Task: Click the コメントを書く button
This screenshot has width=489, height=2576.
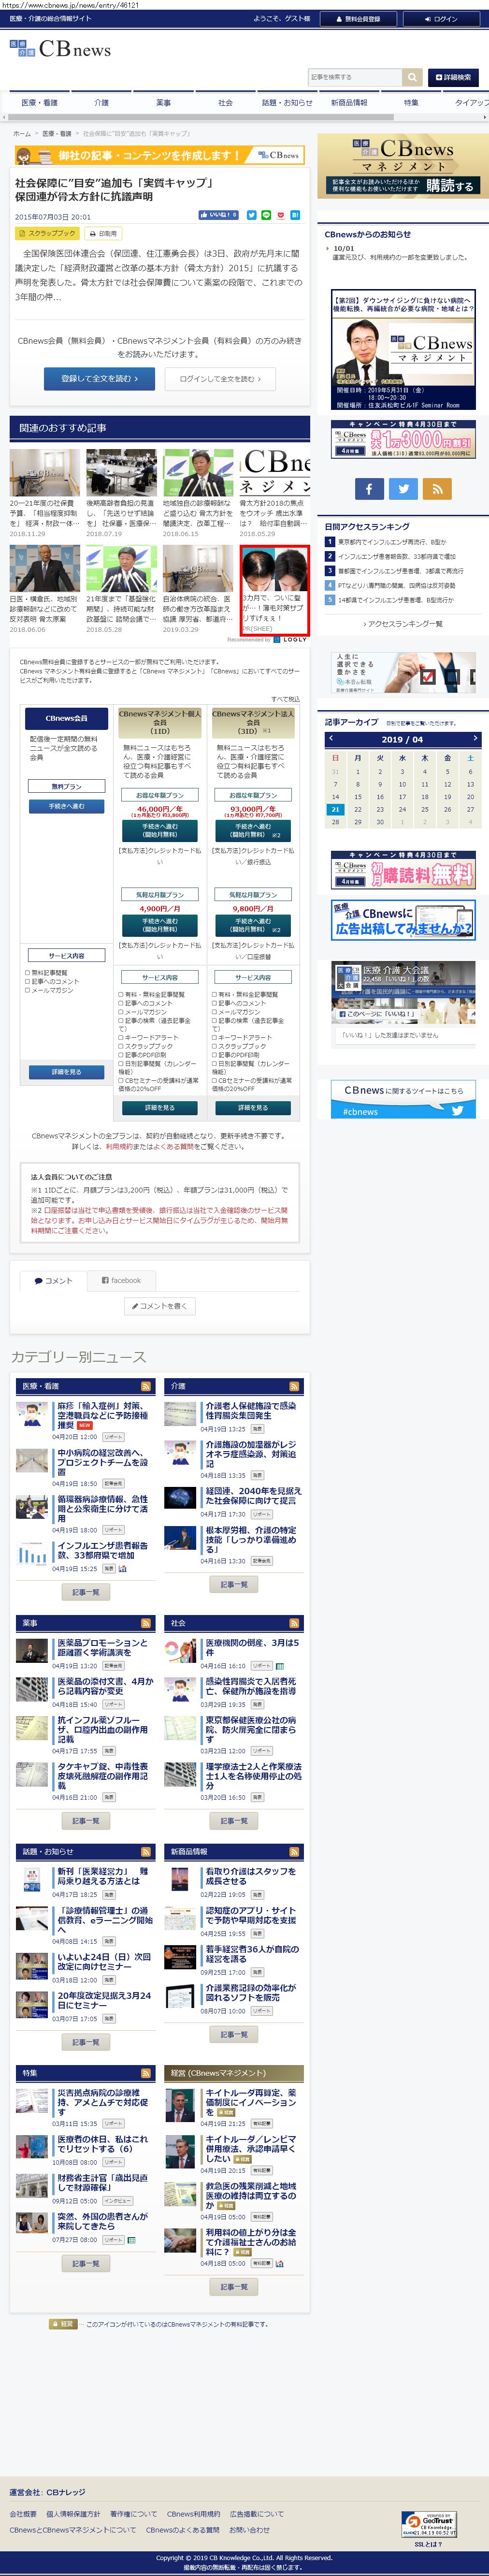Action: [160, 1306]
